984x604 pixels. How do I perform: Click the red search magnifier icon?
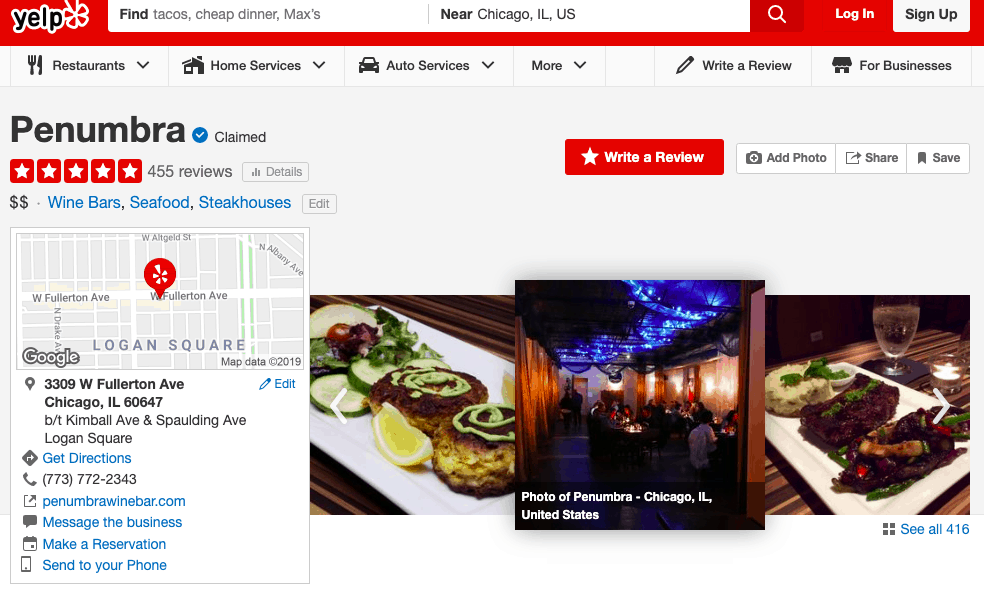click(x=777, y=16)
